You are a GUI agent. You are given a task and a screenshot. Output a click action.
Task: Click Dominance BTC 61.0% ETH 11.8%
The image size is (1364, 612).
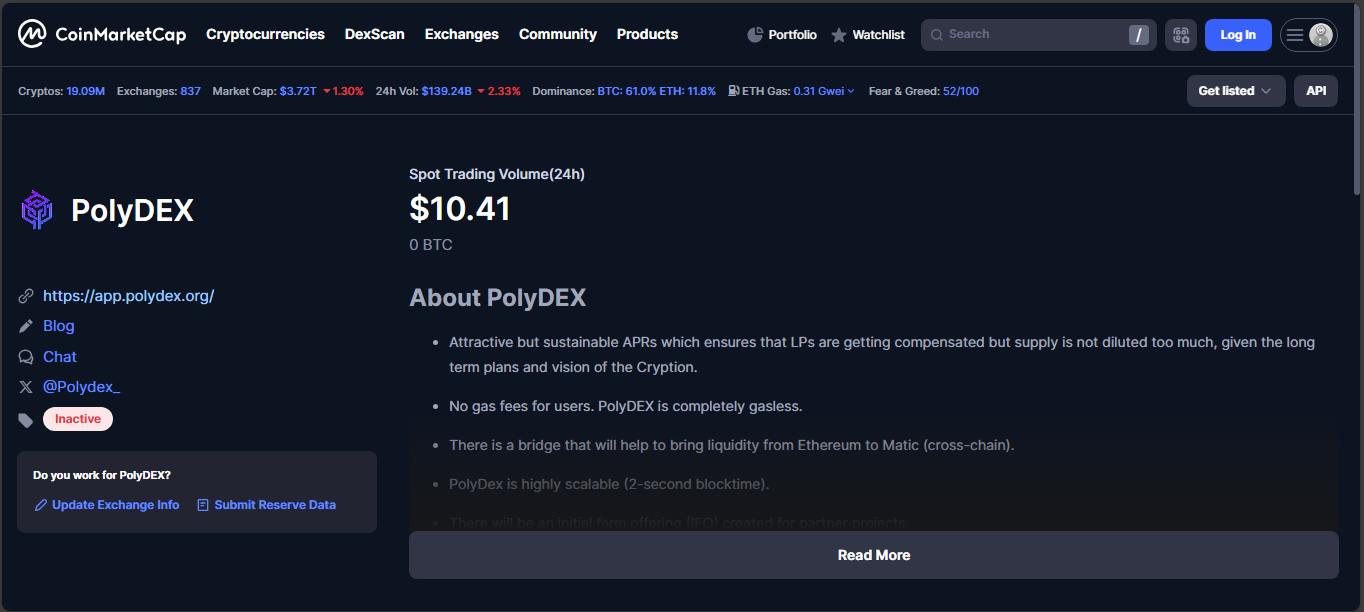[656, 91]
